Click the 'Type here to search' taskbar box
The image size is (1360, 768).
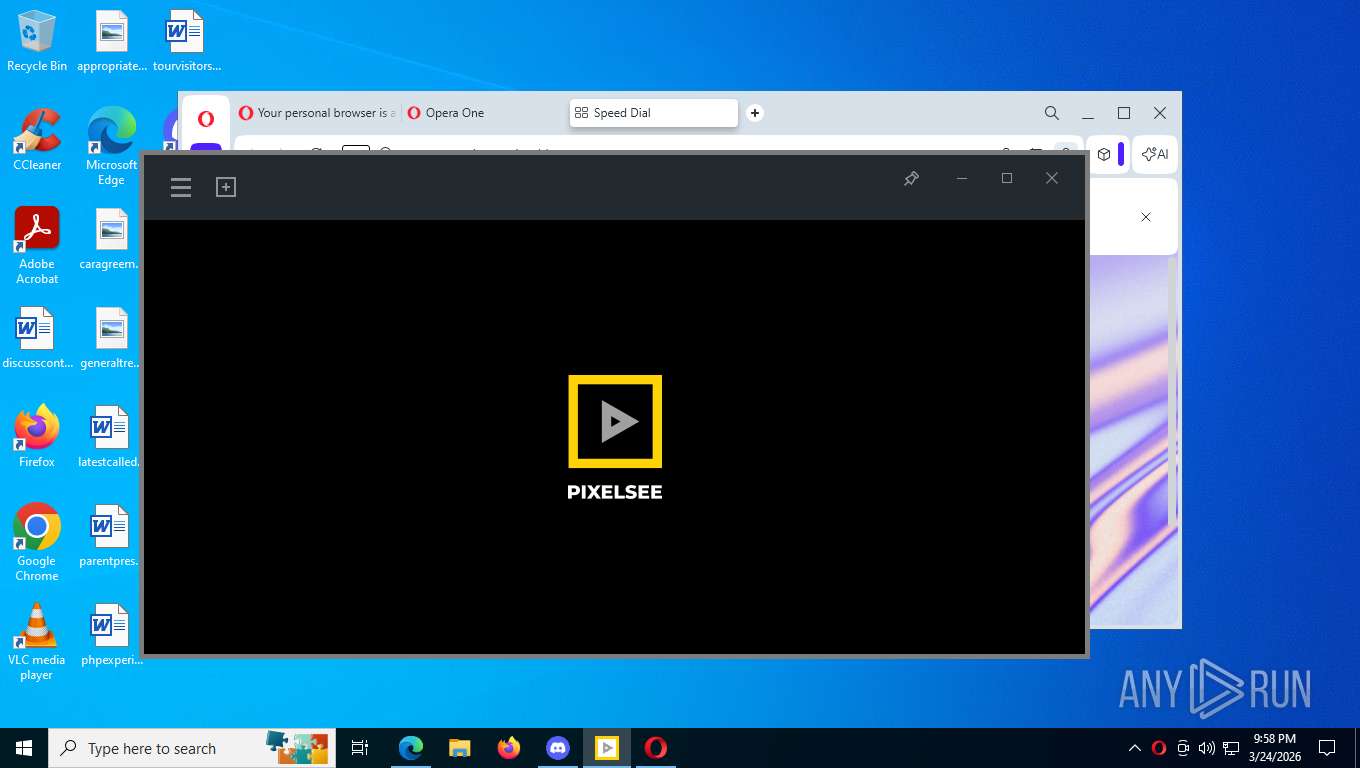tap(192, 748)
